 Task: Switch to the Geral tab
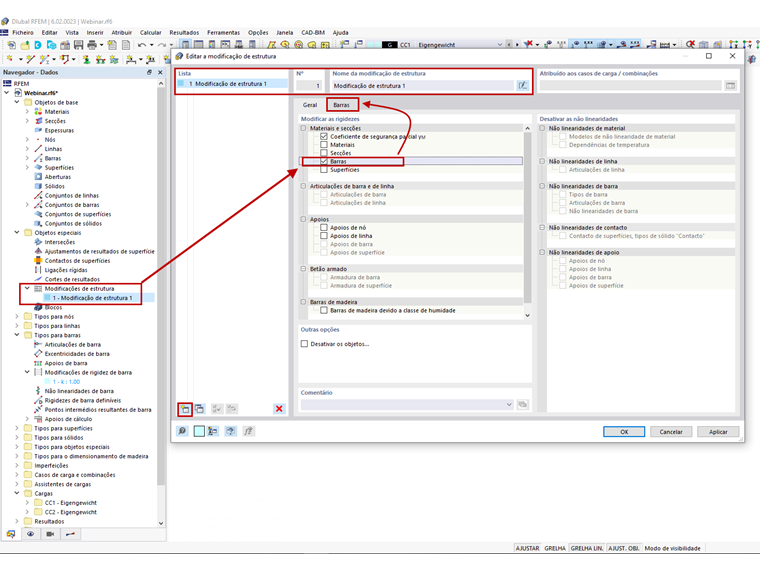(310, 105)
